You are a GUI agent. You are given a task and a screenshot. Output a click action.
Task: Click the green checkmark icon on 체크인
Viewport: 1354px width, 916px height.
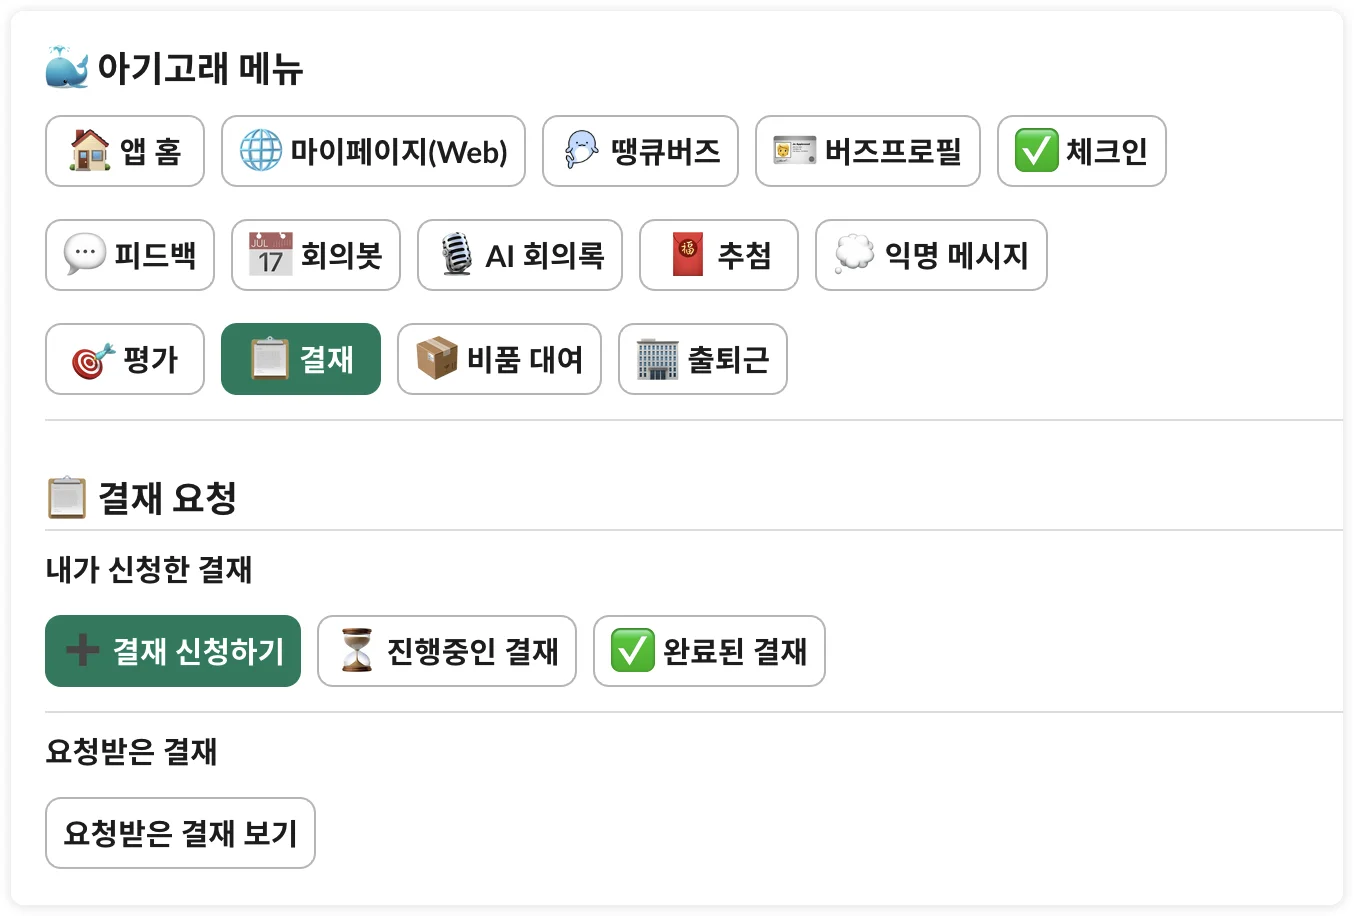coord(1036,151)
